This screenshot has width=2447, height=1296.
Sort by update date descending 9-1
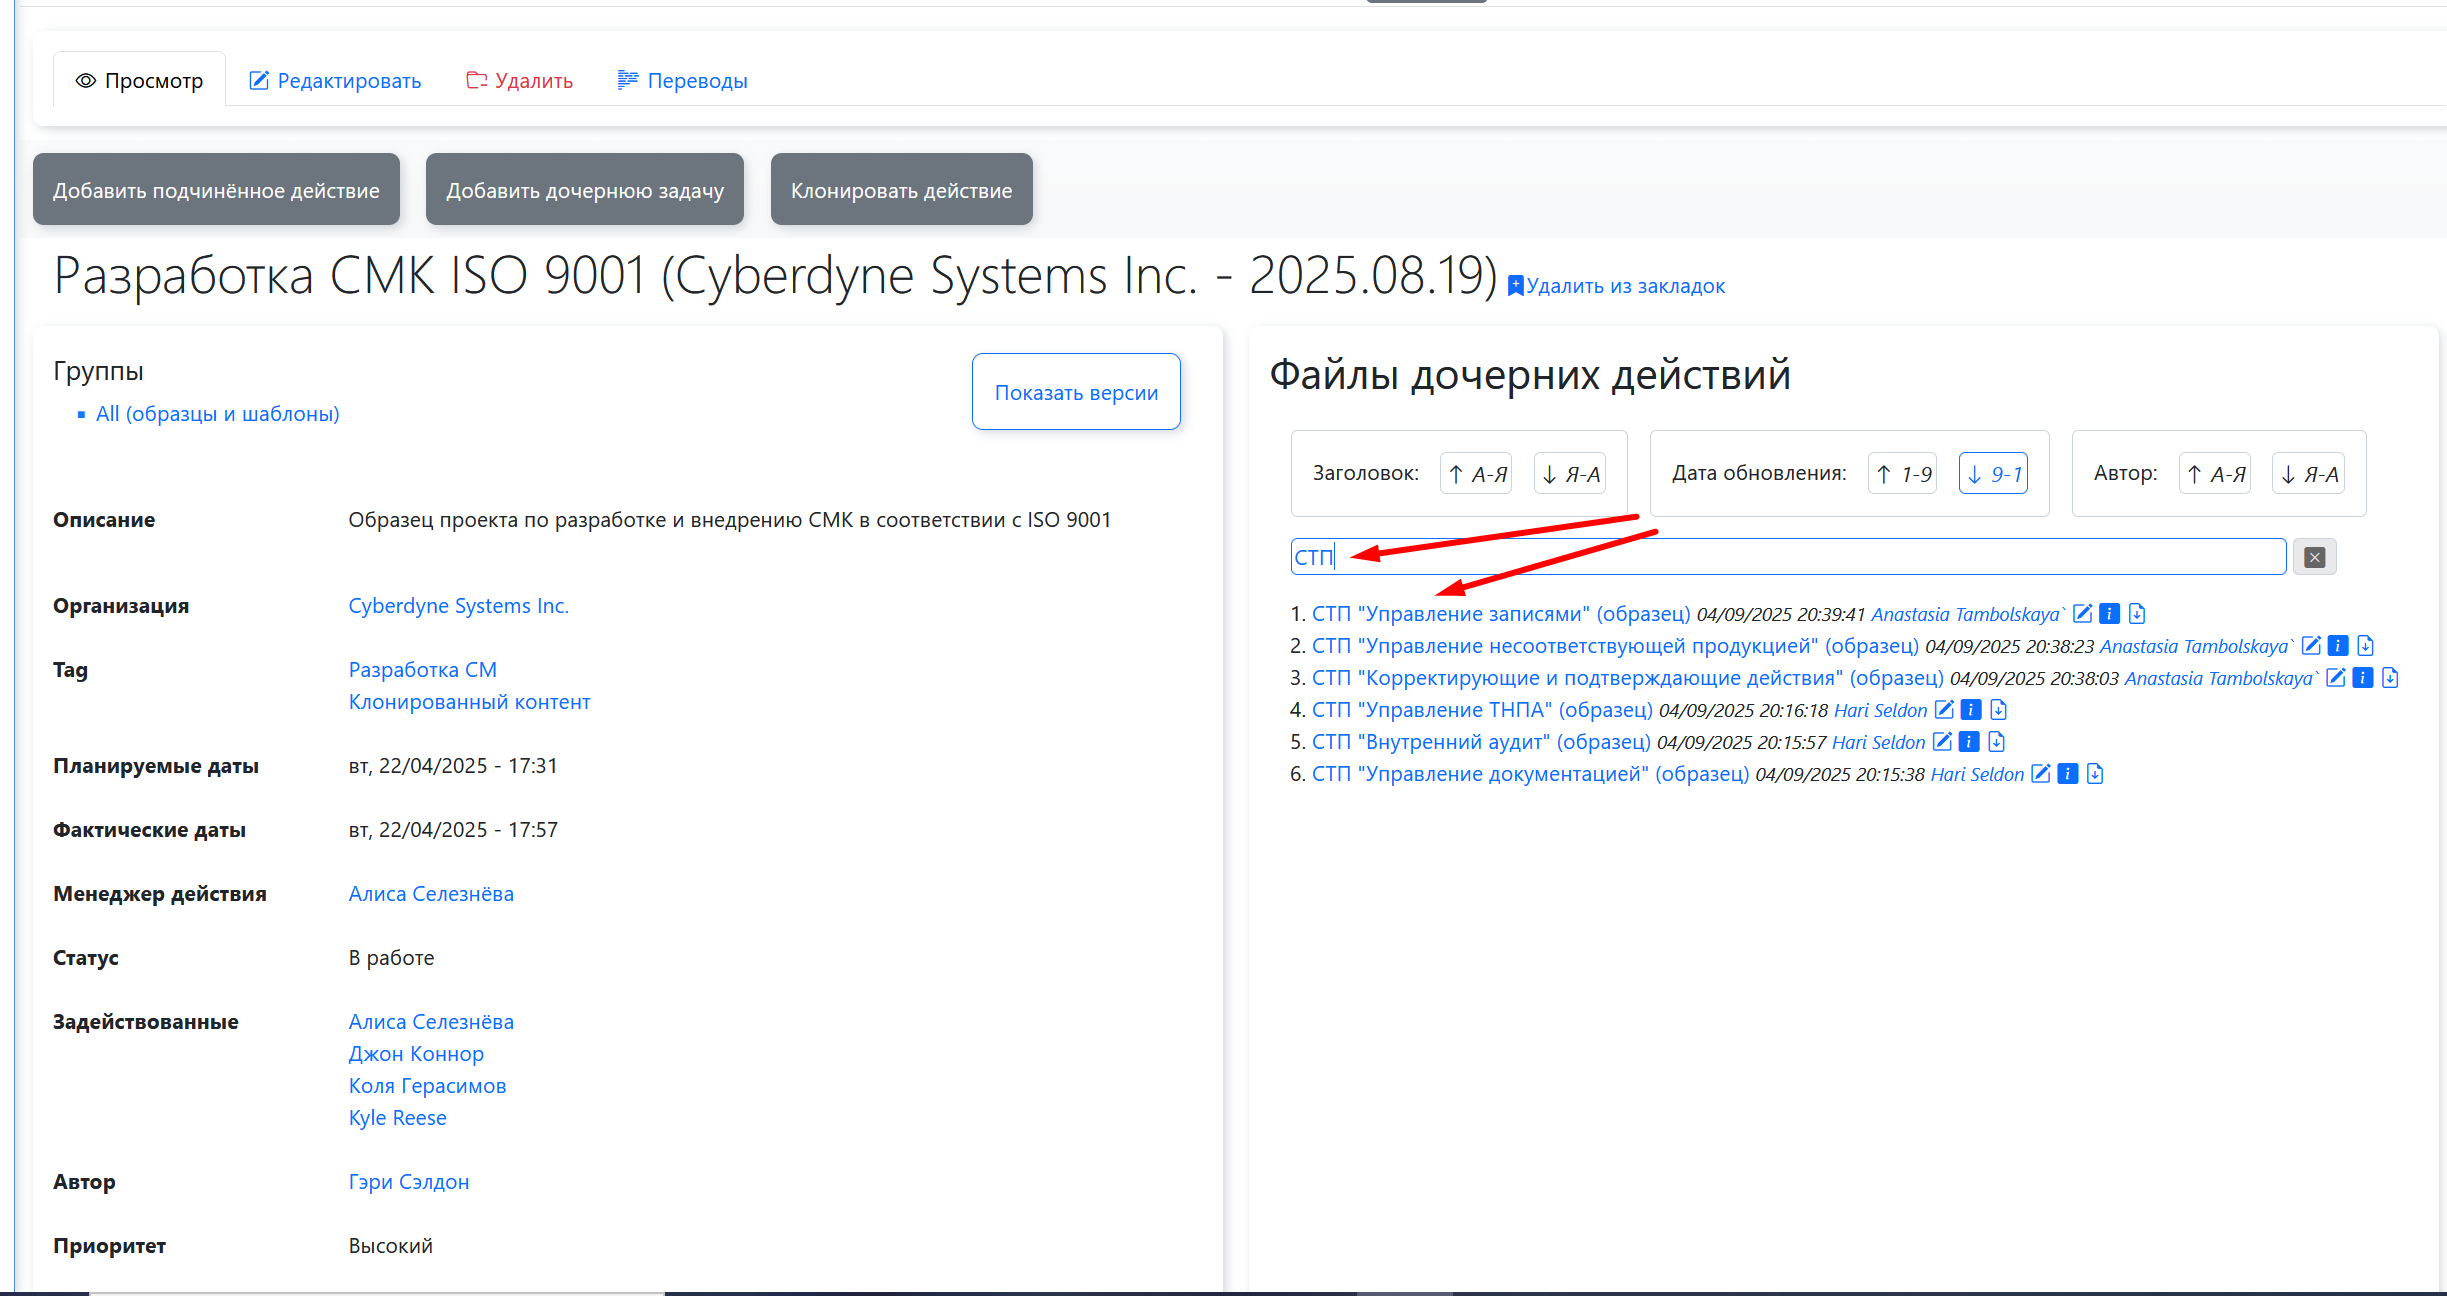pos(1993,474)
